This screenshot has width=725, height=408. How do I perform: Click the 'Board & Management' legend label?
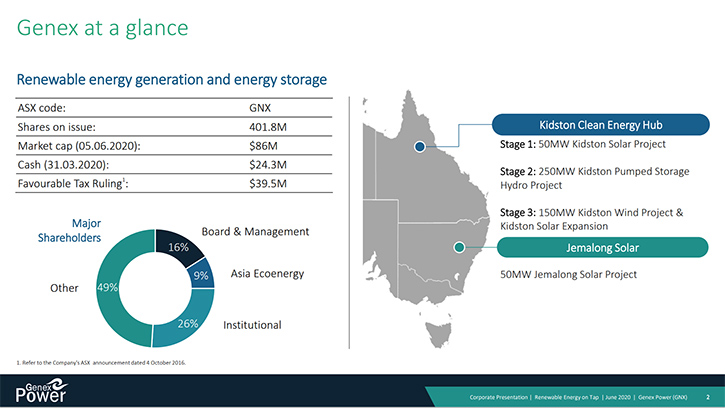coord(255,231)
